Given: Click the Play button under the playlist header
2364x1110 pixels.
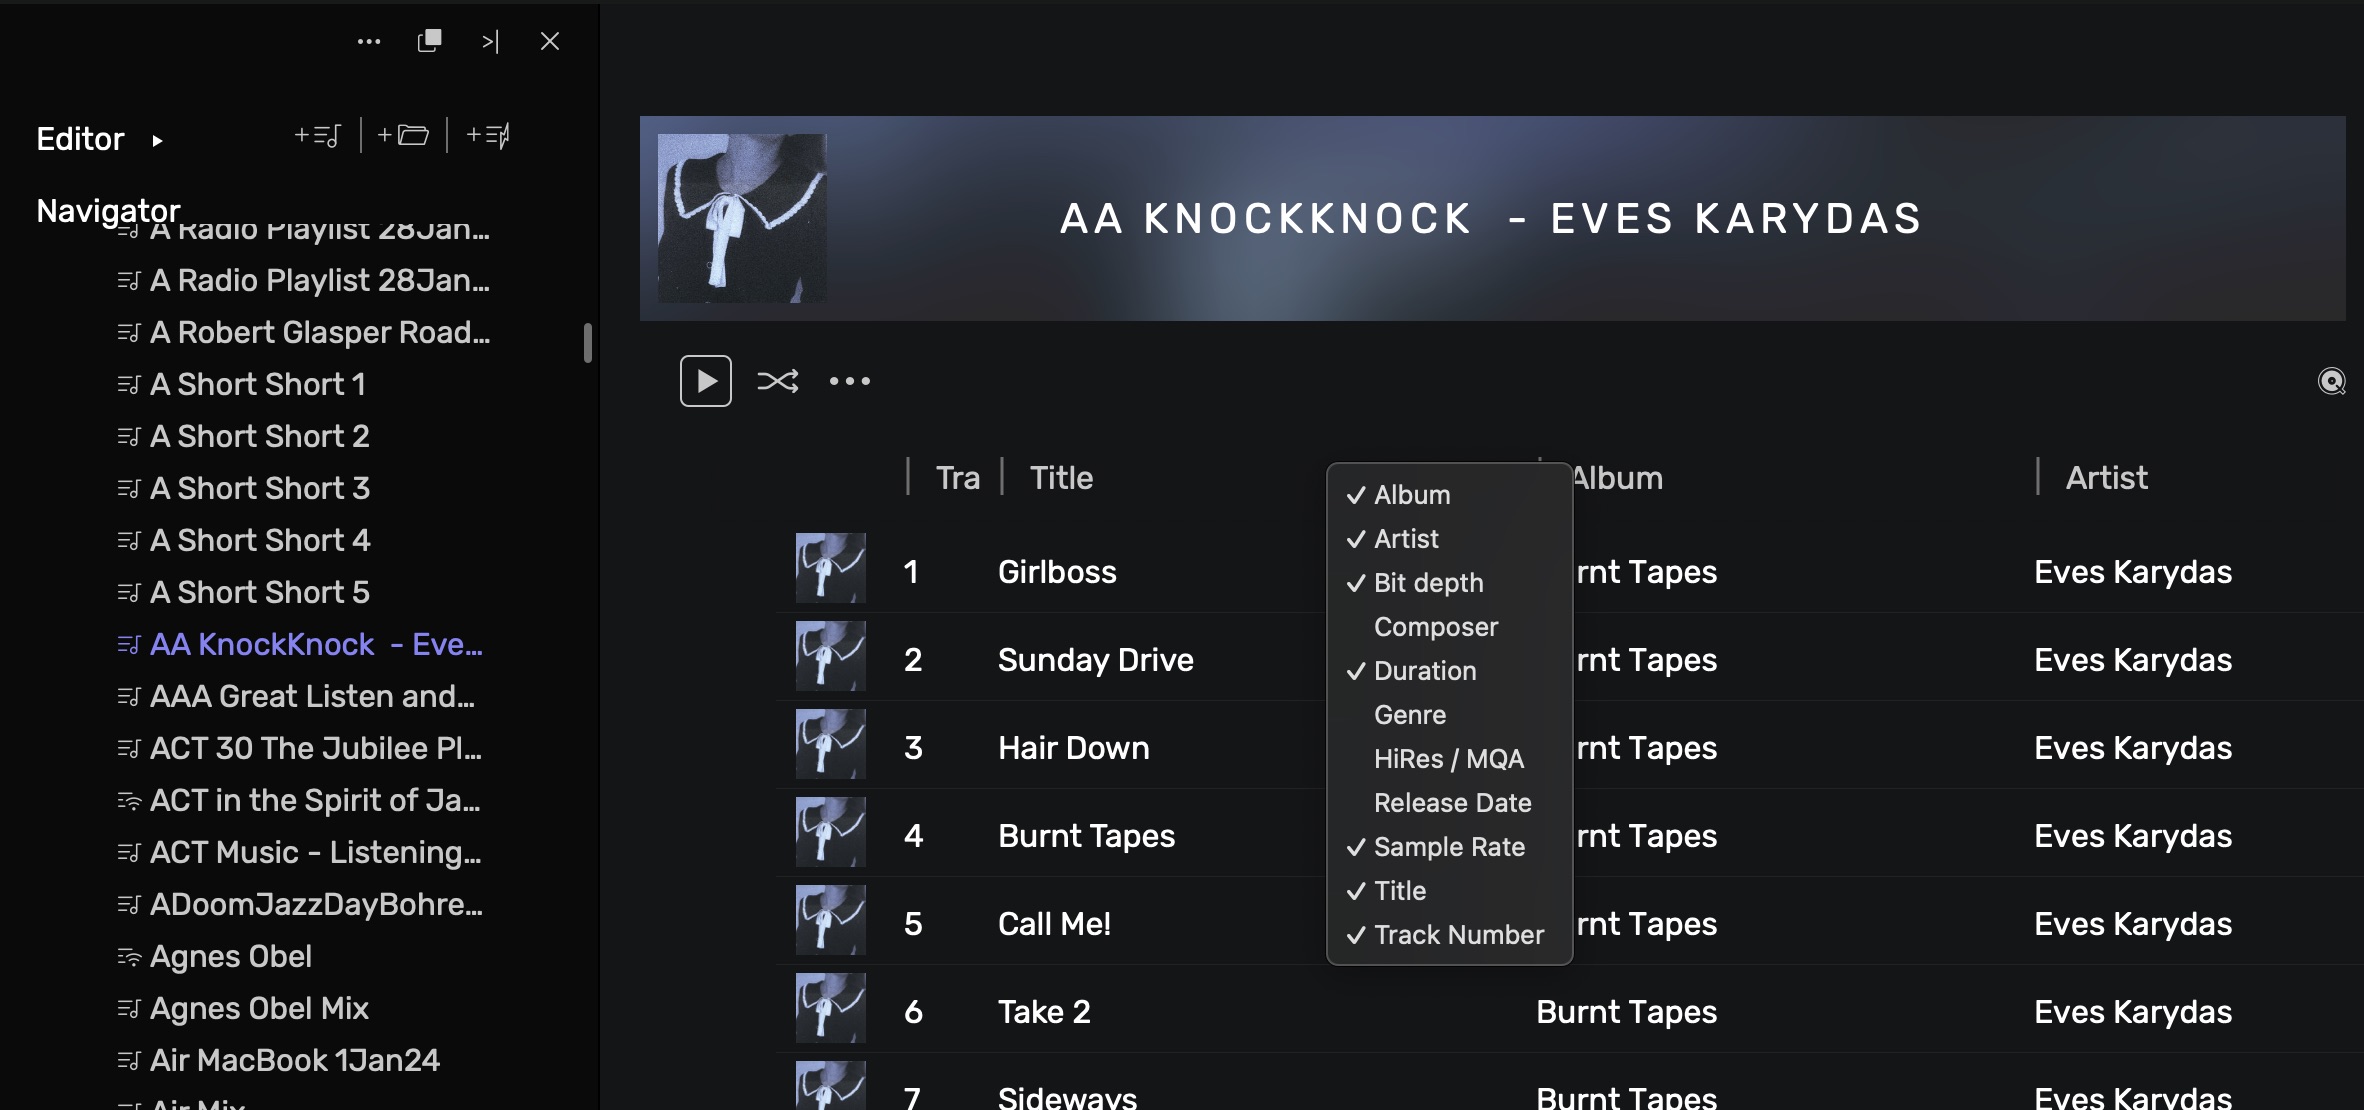Looking at the screenshot, I should click(x=705, y=381).
